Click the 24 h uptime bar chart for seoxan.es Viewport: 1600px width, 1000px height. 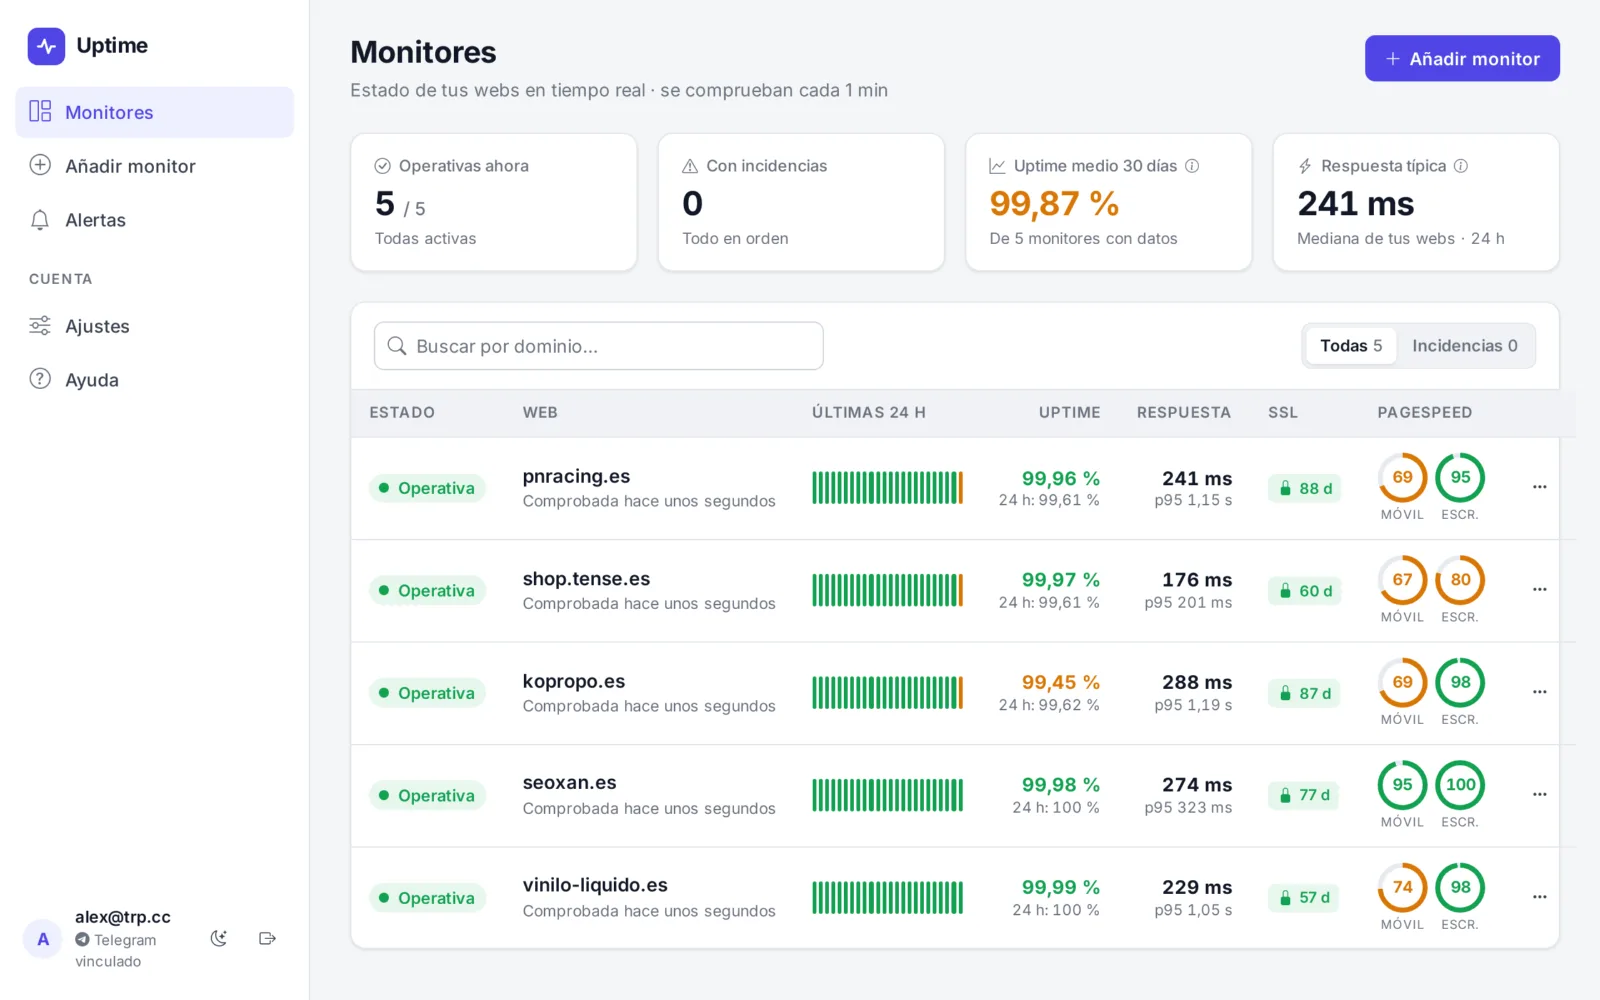(888, 795)
